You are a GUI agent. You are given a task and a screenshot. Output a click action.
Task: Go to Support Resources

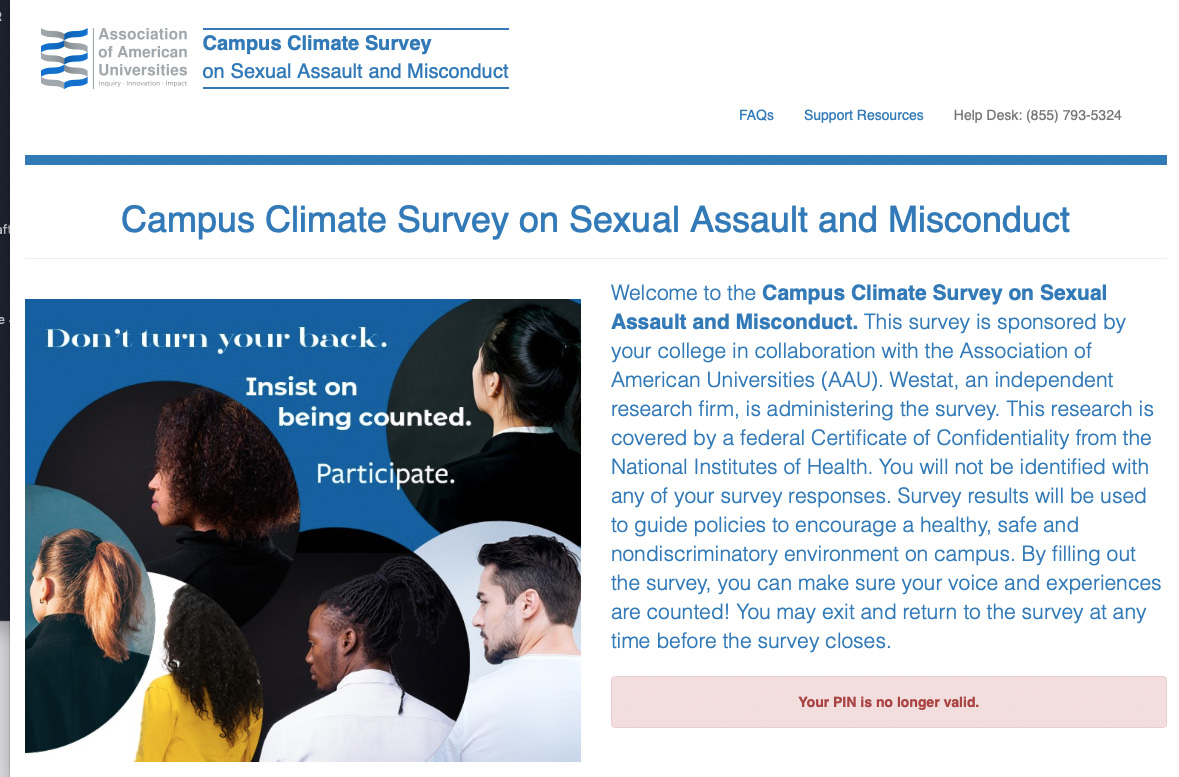pyautogui.click(x=863, y=115)
